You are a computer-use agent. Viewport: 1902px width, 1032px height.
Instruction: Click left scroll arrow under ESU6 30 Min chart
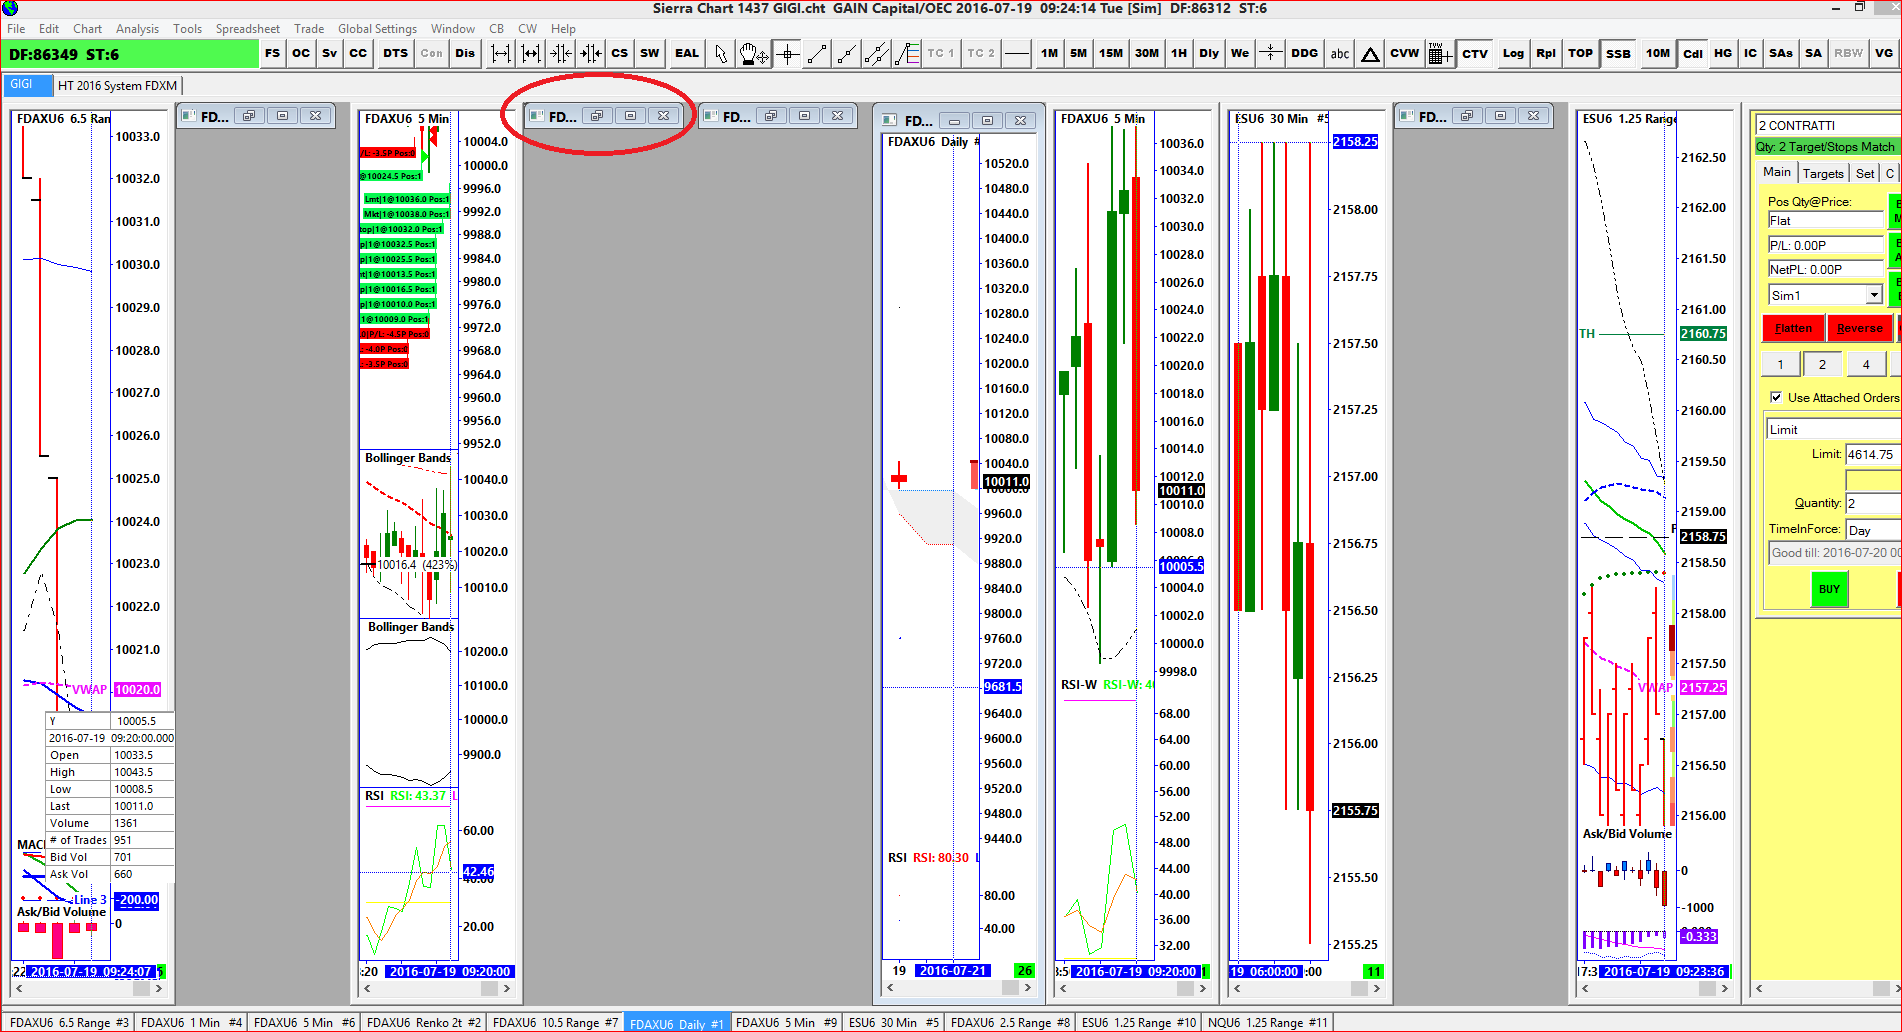[1237, 988]
